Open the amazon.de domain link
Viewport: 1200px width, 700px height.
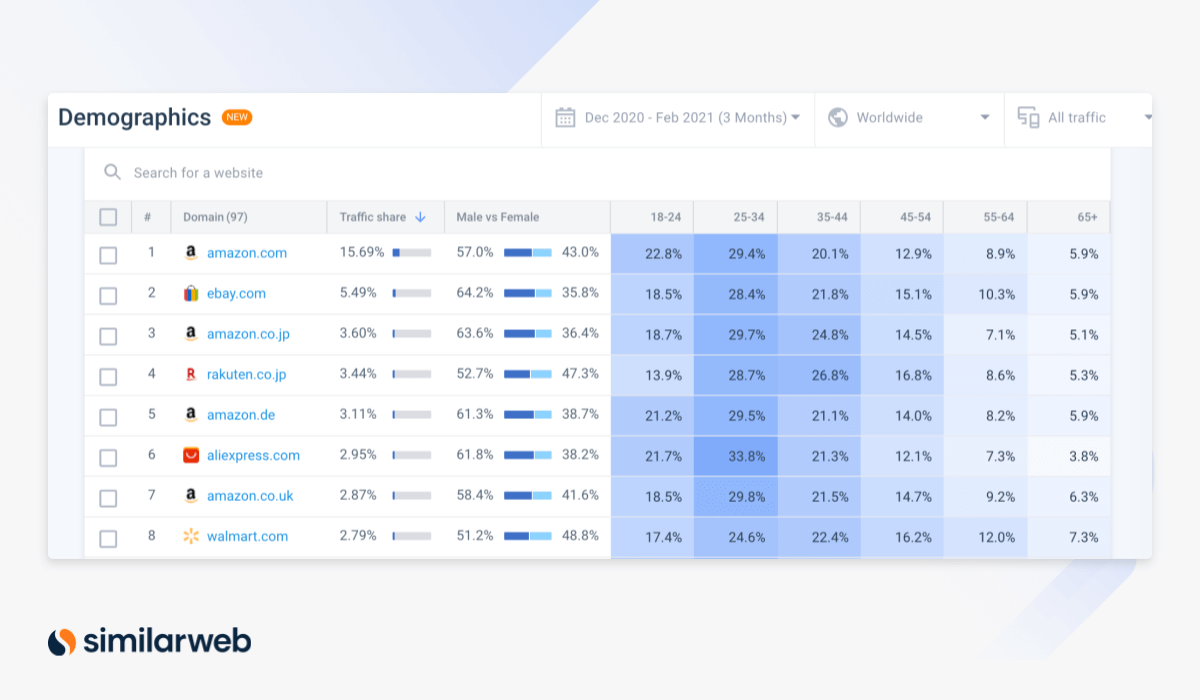[x=241, y=414]
